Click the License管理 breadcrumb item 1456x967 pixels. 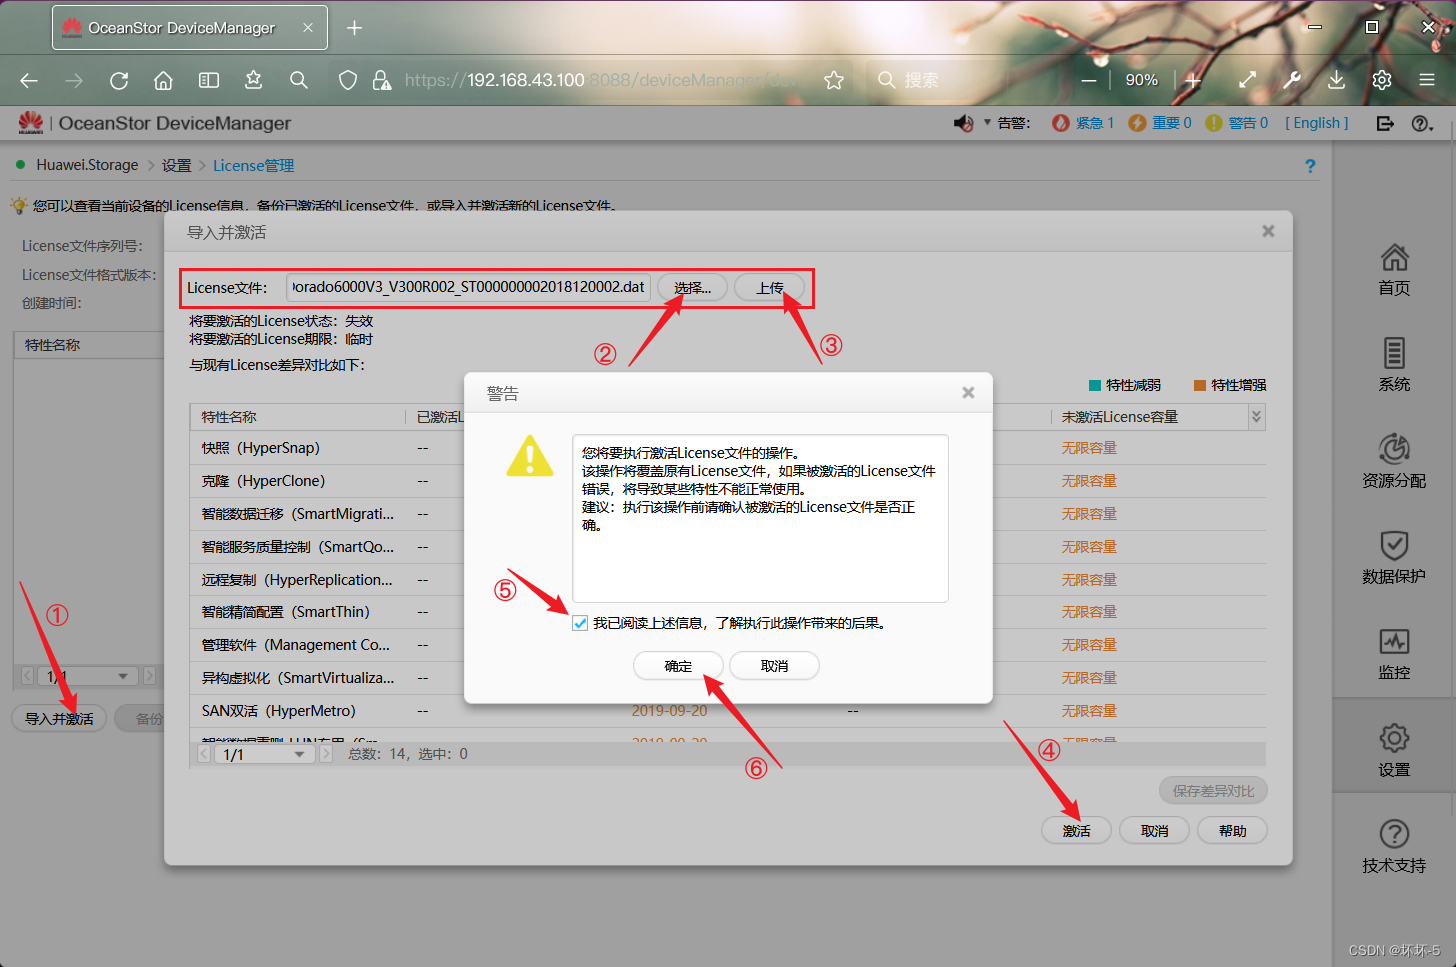click(253, 165)
